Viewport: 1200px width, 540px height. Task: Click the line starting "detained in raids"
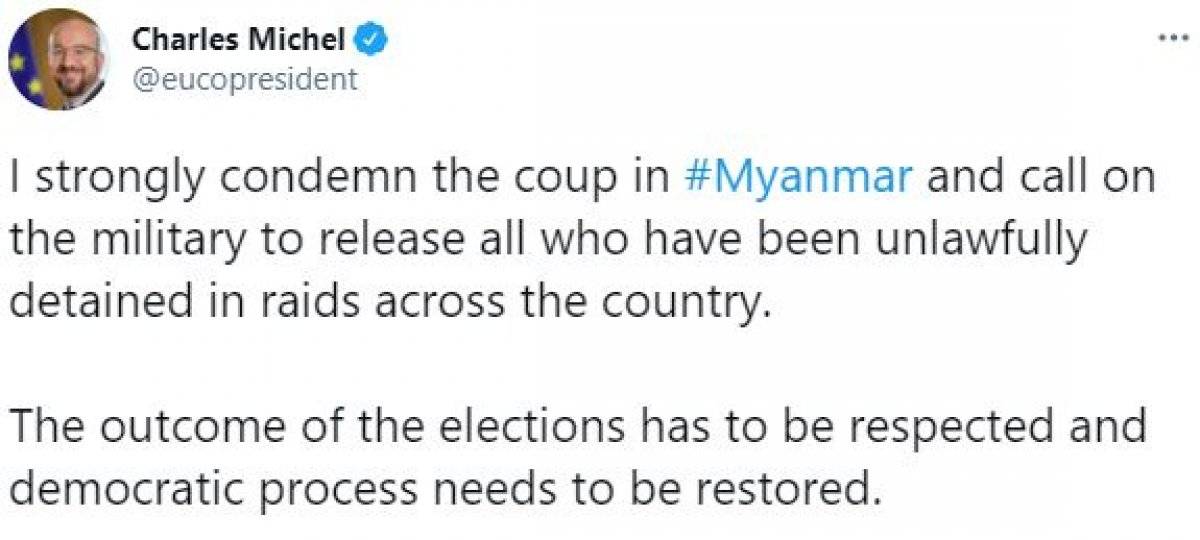392,300
